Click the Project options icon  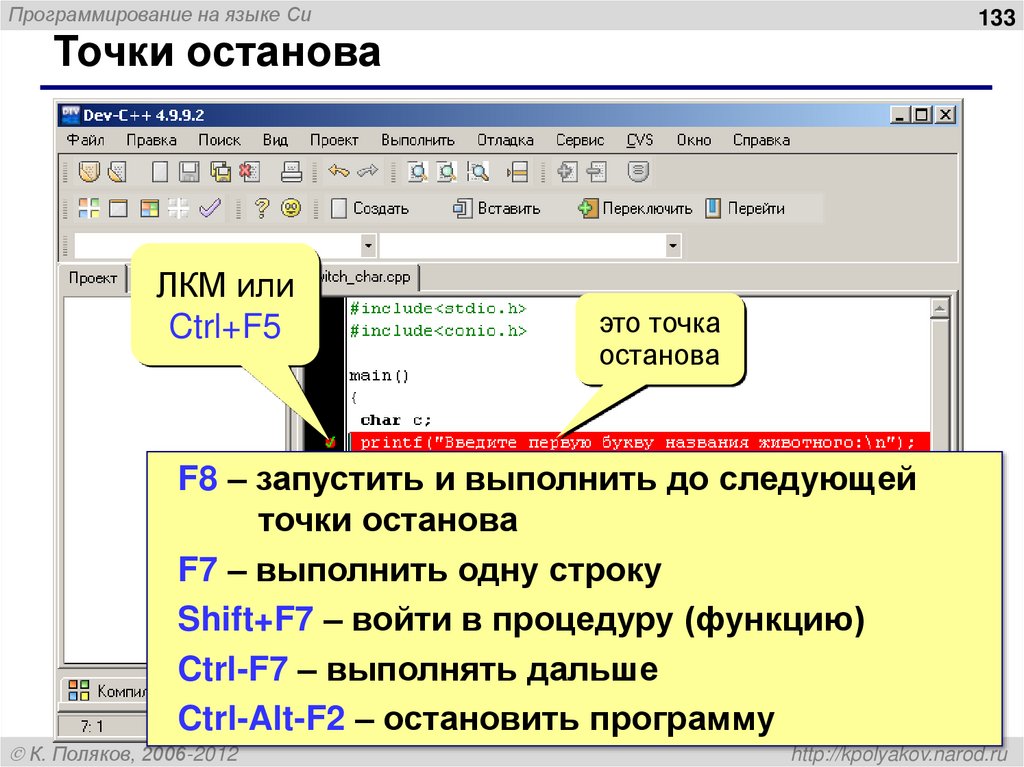(x=637, y=172)
